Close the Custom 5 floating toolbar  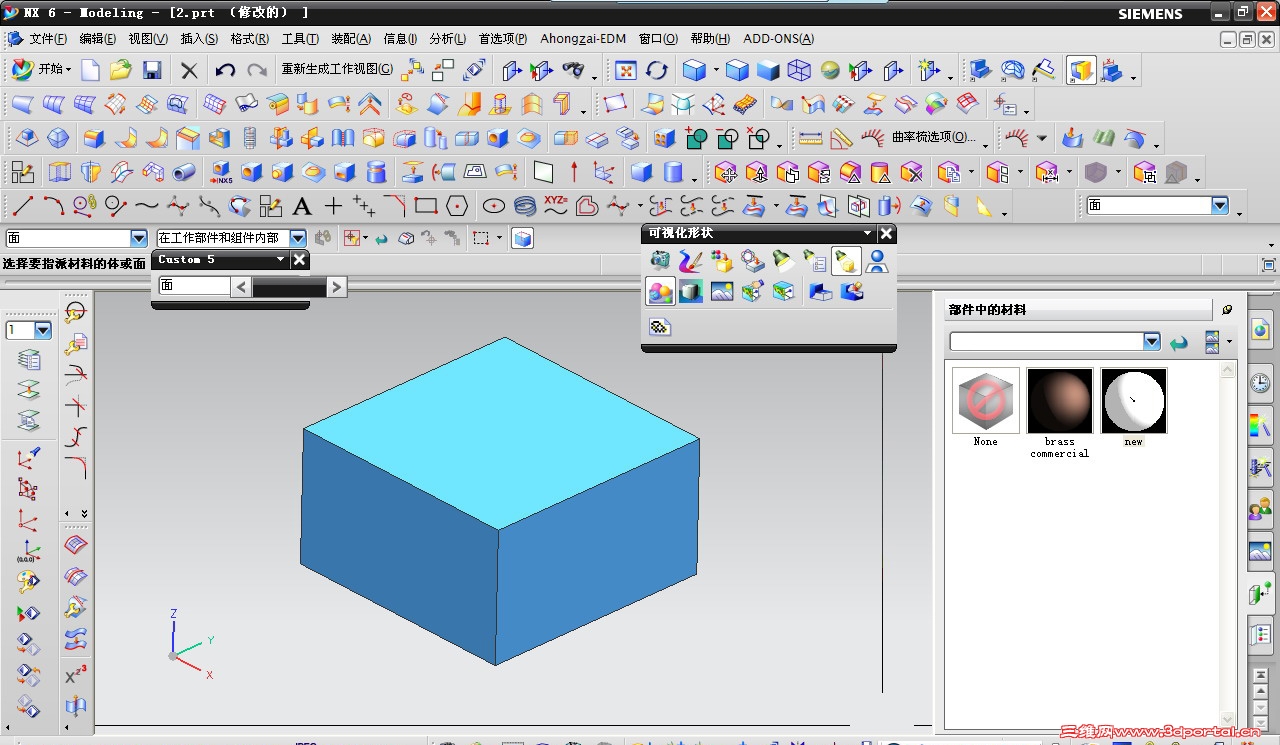point(298,260)
